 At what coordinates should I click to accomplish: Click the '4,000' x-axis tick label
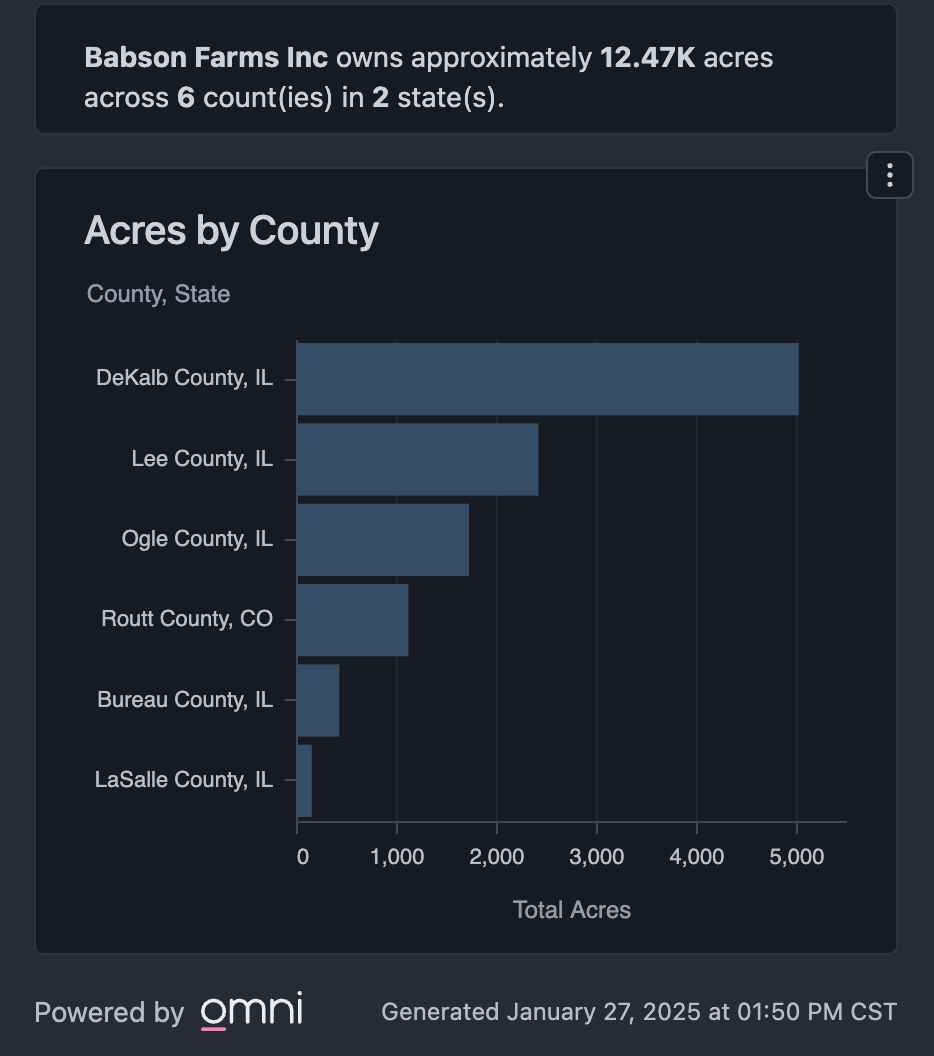(x=697, y=857)
